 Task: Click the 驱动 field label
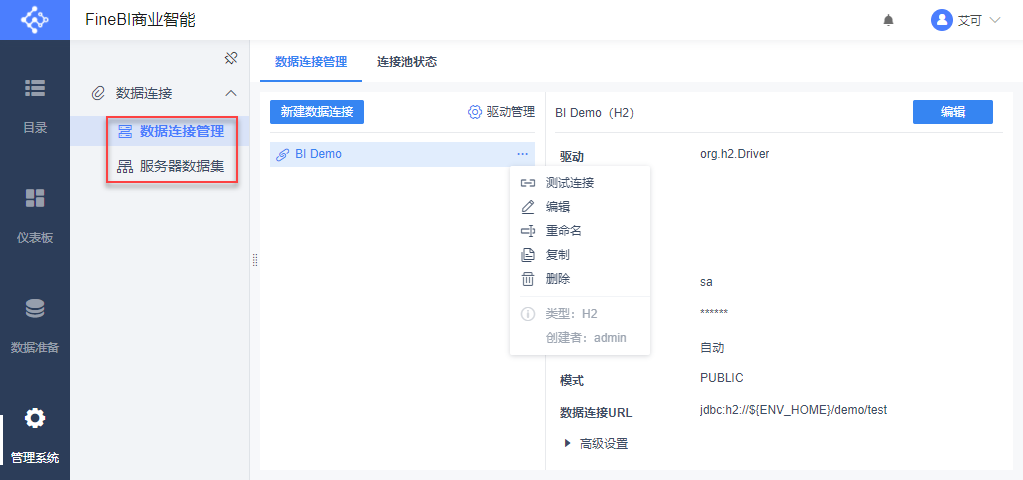[x=572, y=157]
